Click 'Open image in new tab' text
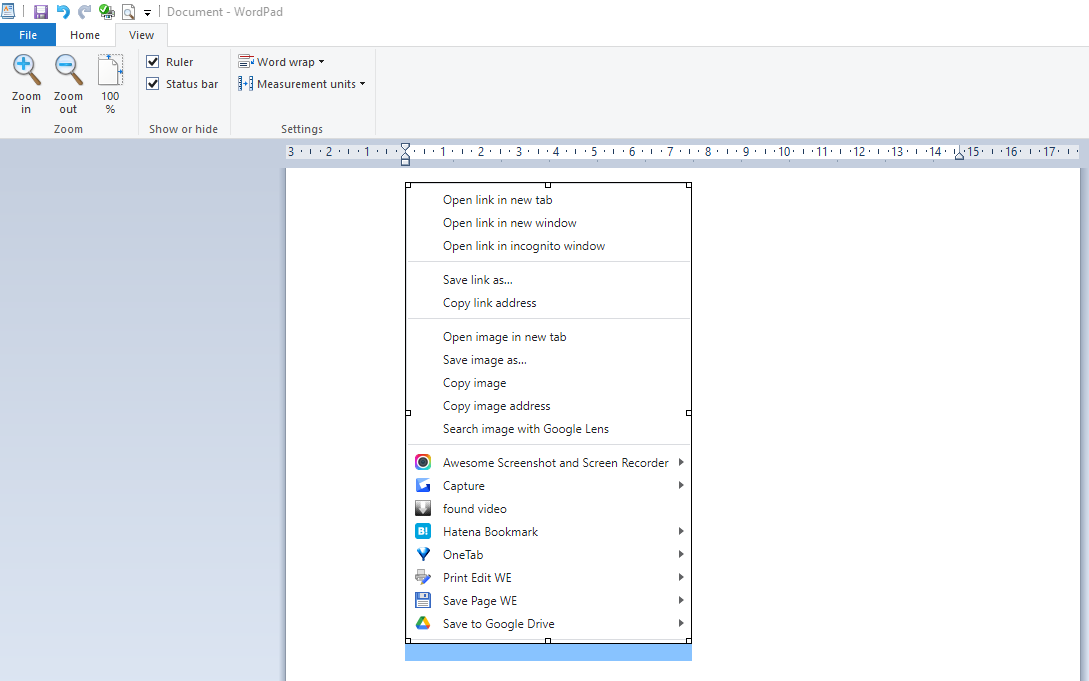Viewport: 1089px width, 681px height. (x=504, y=337)
